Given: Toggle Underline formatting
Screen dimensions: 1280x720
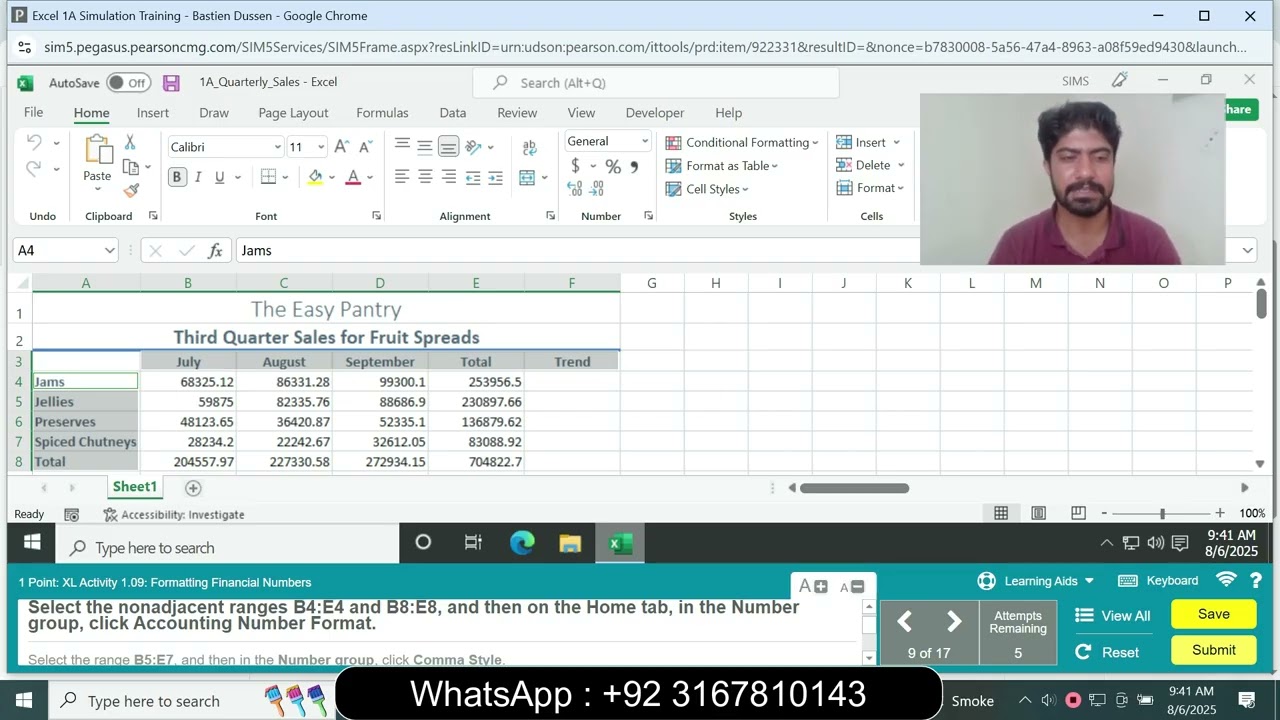Looking at the screenshot, I should [219, 177].
